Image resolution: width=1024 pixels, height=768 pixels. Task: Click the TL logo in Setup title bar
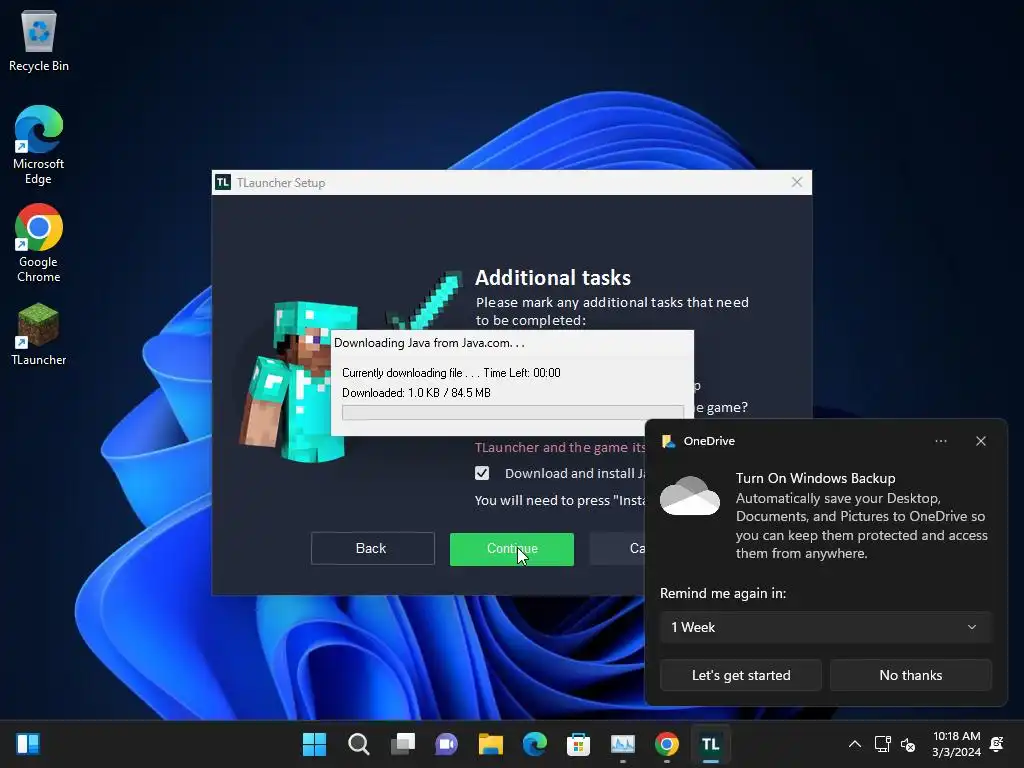point(223,182)
